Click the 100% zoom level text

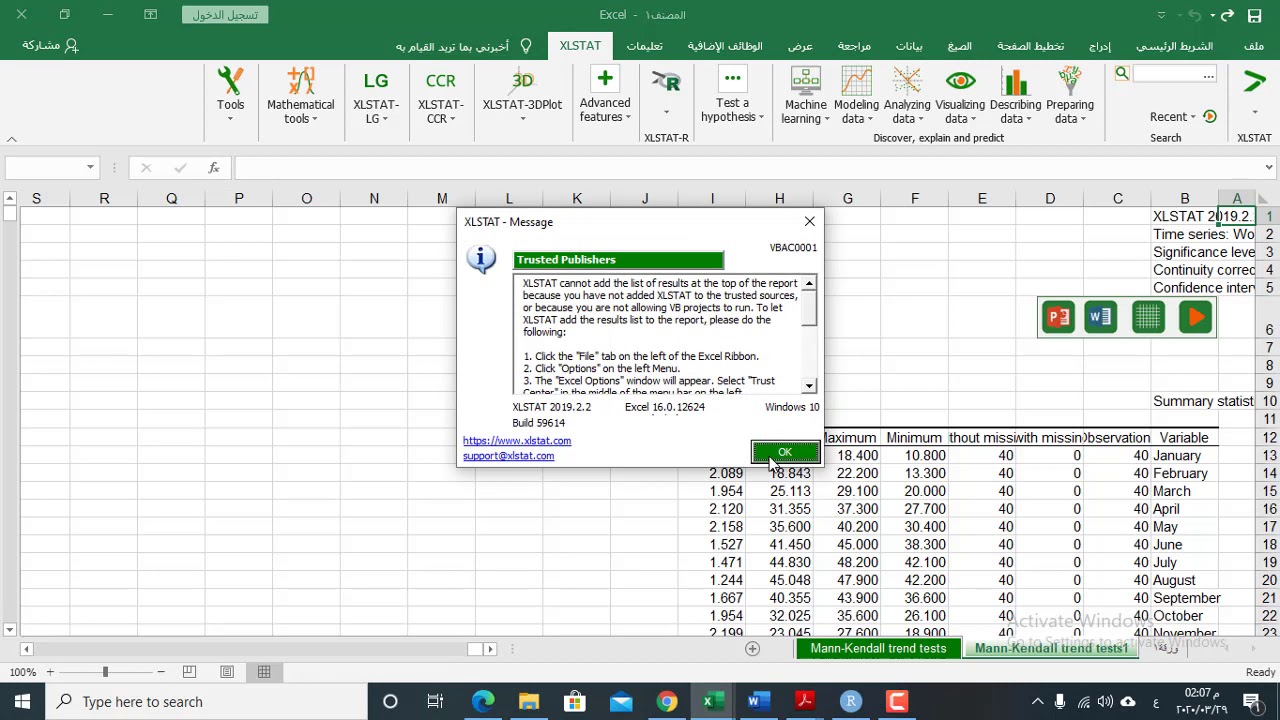click(22, 672)
